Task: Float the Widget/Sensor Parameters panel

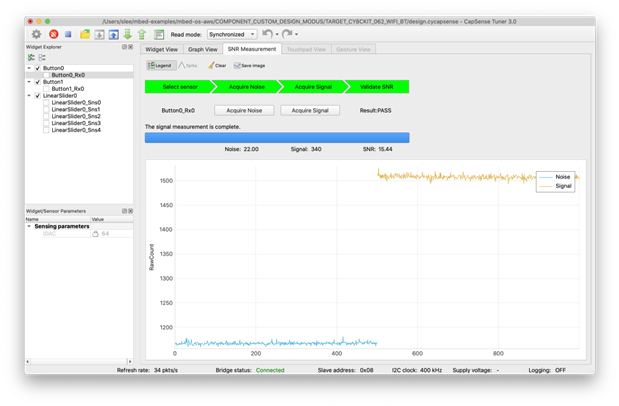Action: [x=124, y=211]
